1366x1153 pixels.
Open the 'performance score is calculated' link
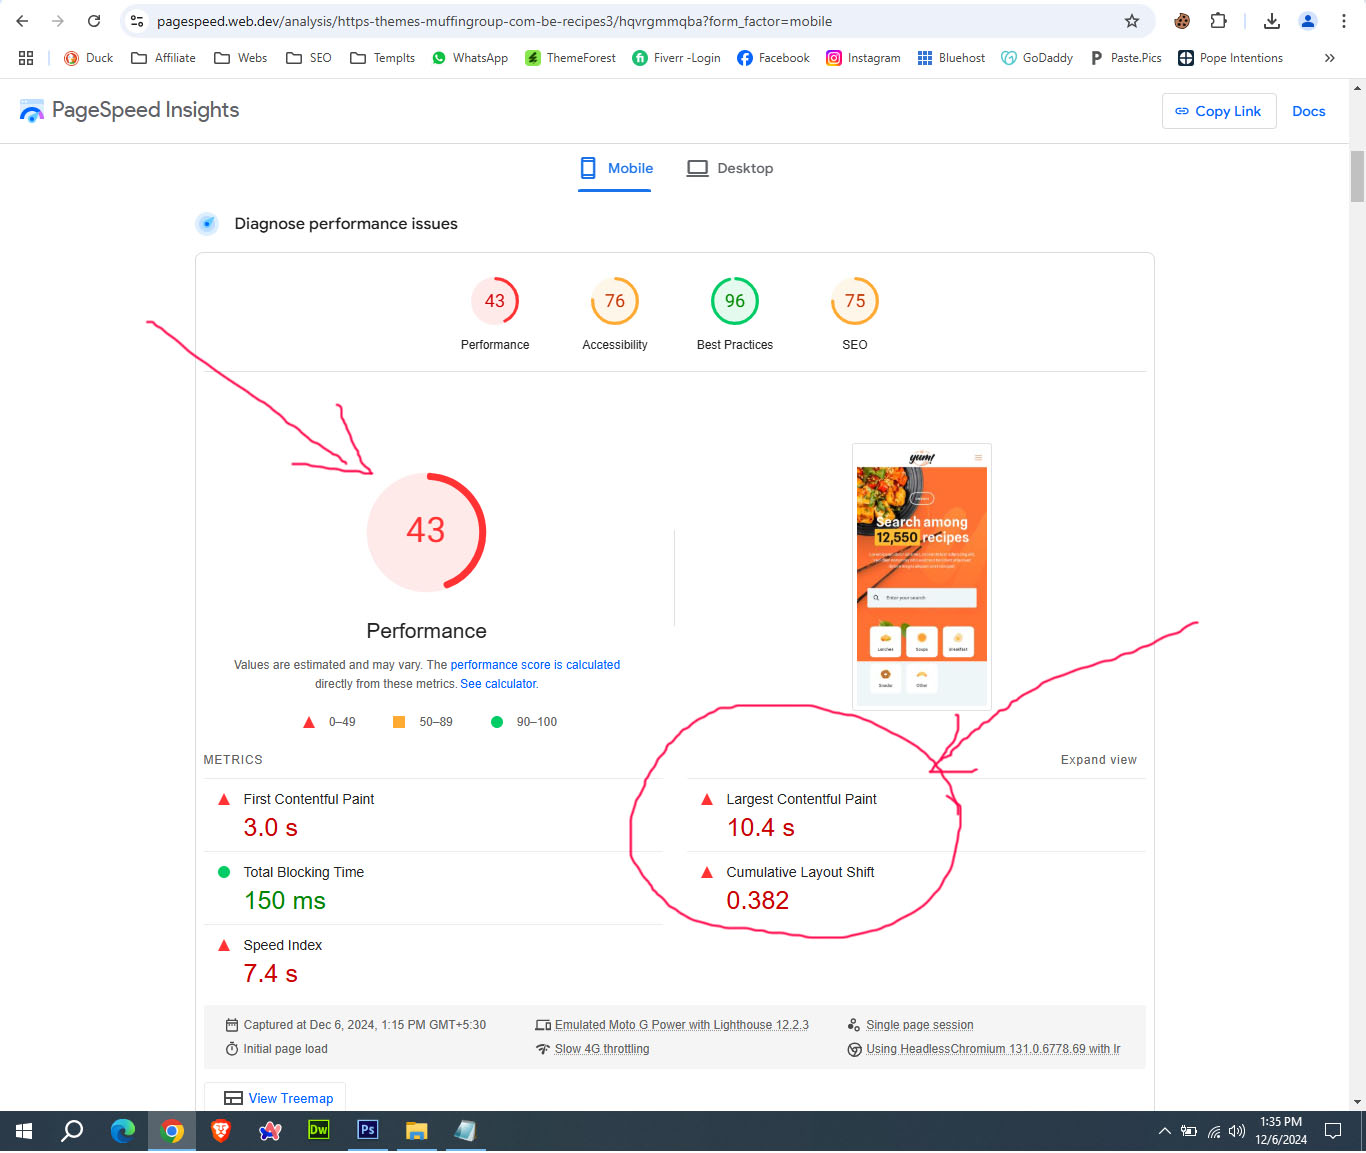pyautogui.click(x=535, y=665)
